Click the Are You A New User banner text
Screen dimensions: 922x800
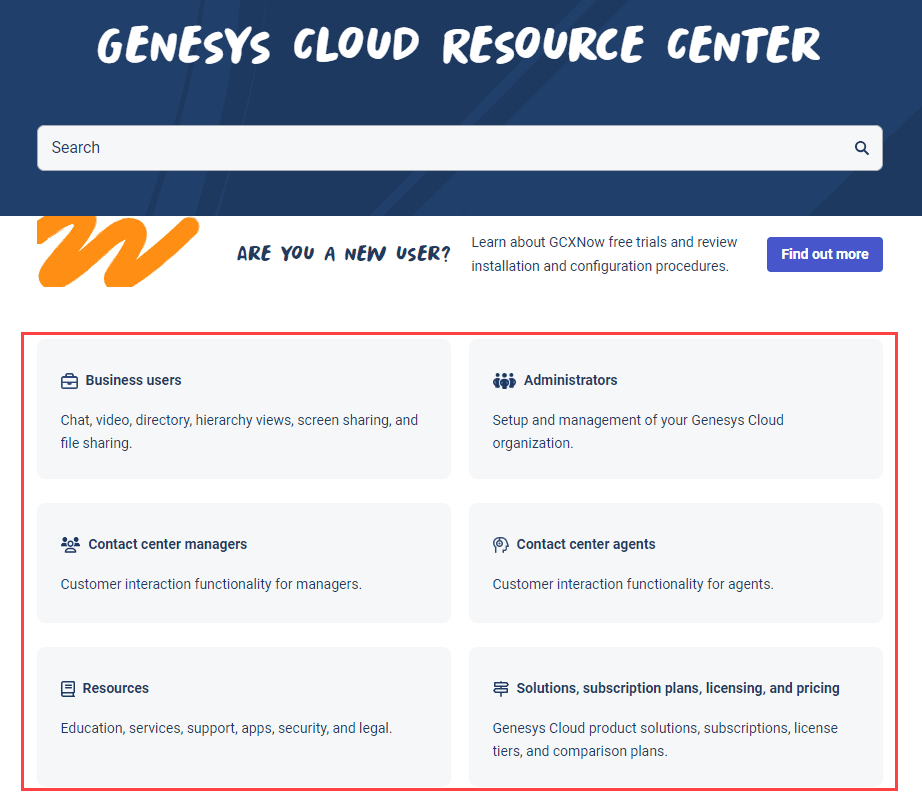(343, 253)
